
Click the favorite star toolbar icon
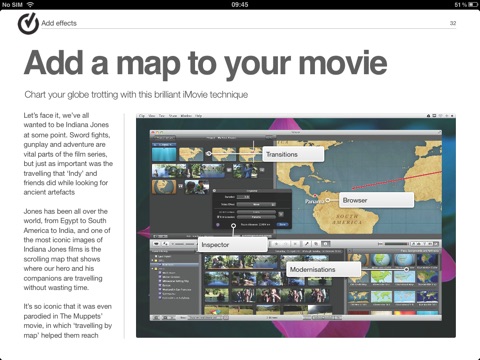[x=276, y=244]
